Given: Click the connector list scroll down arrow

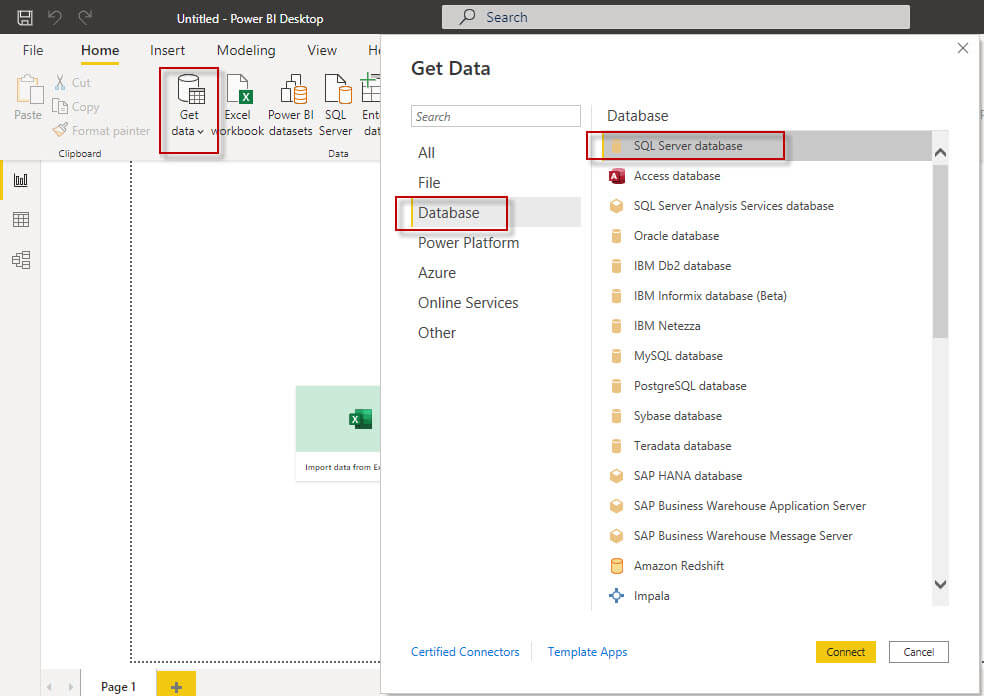Looking at the screenshot, I should point(940,584).
